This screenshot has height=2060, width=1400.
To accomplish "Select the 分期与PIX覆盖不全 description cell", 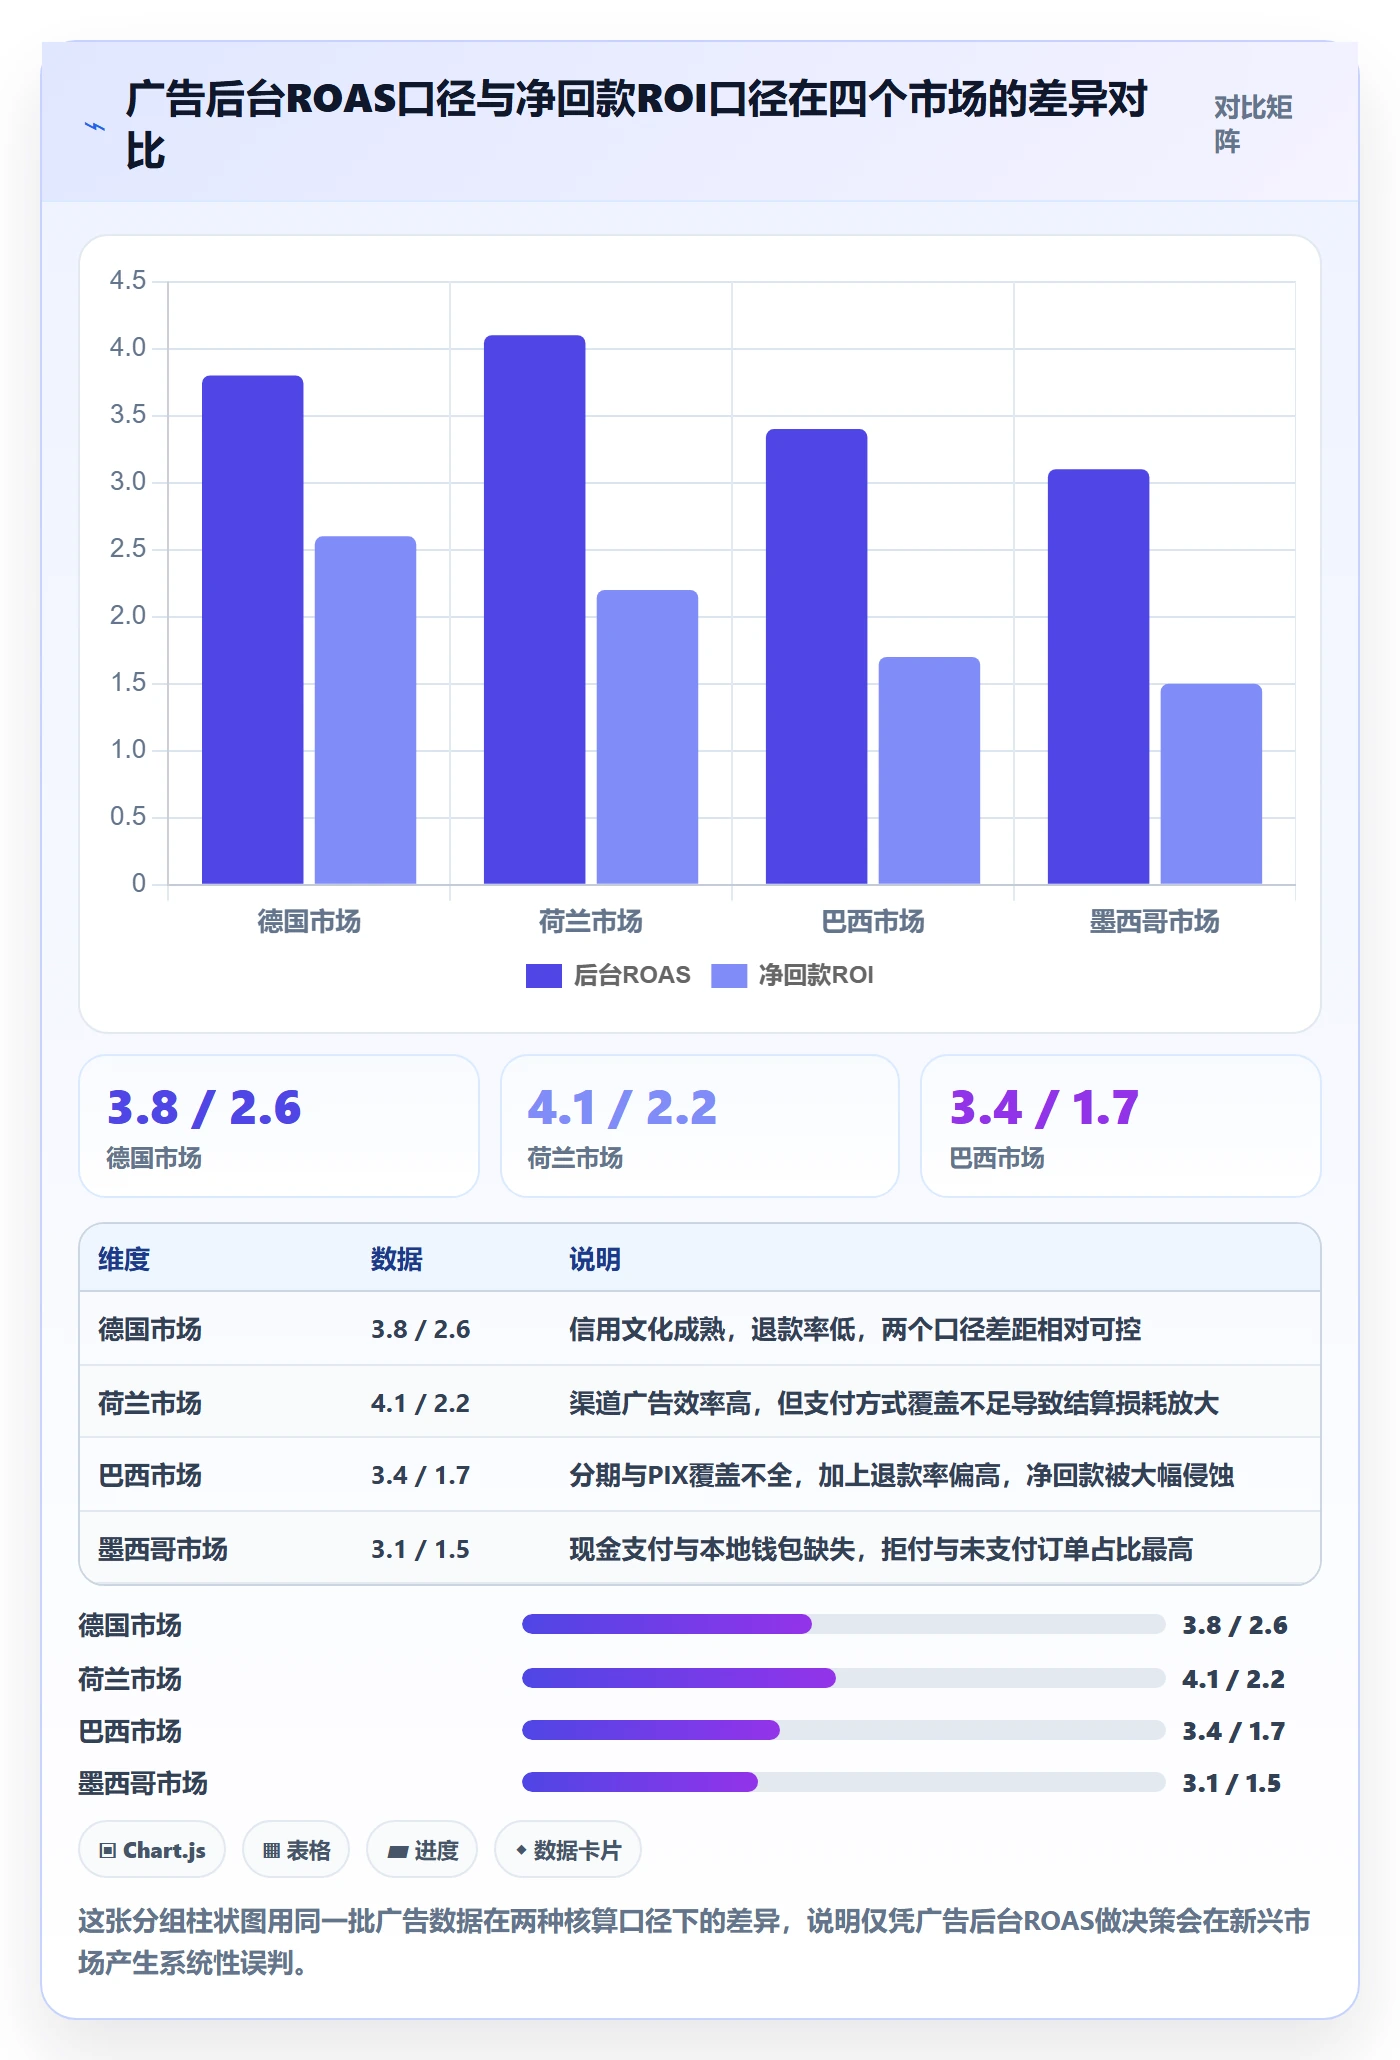I will (901, 1475).
